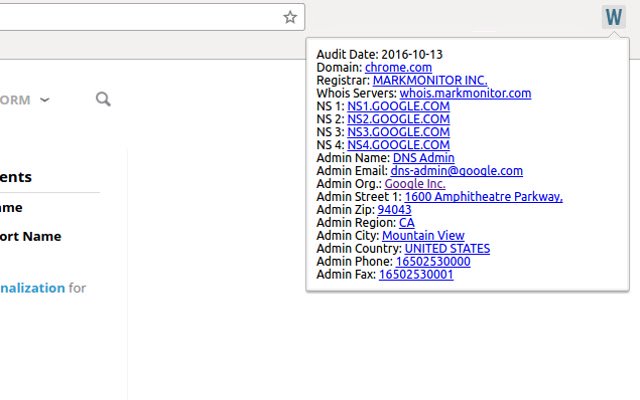
Task: Open the UNITED STATES country link
Action: 447,249
